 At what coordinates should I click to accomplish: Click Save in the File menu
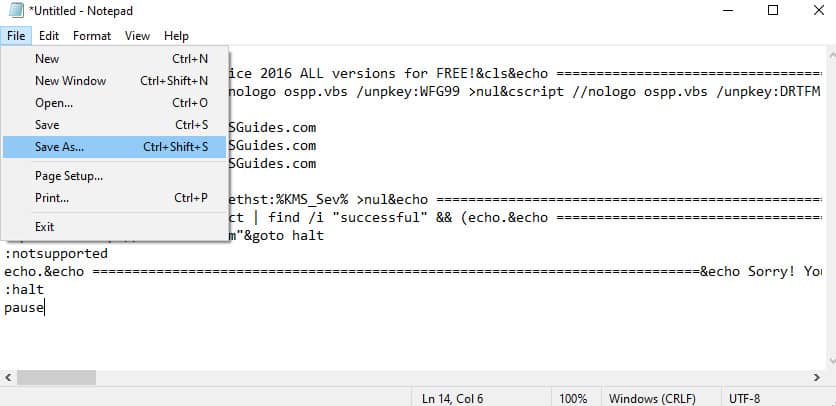[114, 124]
